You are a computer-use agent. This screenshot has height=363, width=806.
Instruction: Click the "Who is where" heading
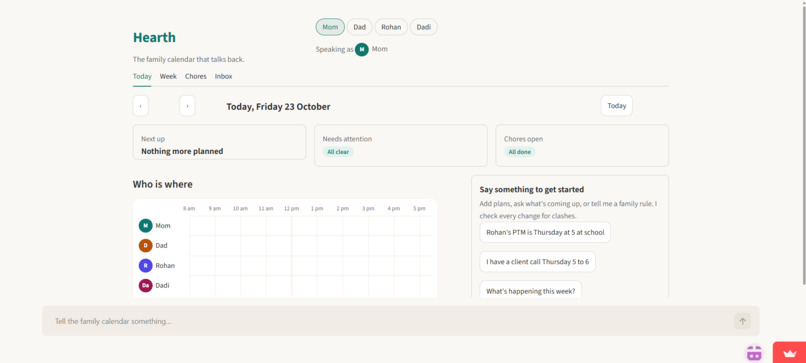[x=163, y=184]
